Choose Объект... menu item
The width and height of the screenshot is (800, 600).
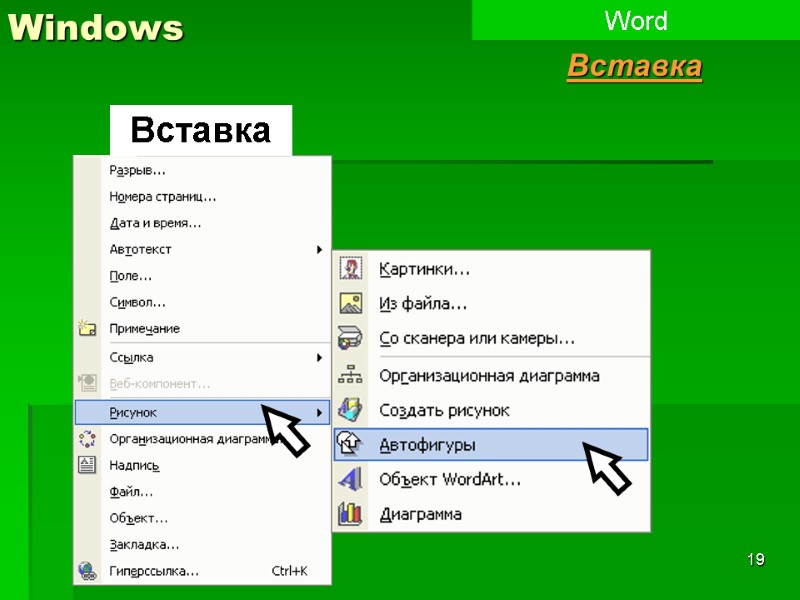point(203,518)
